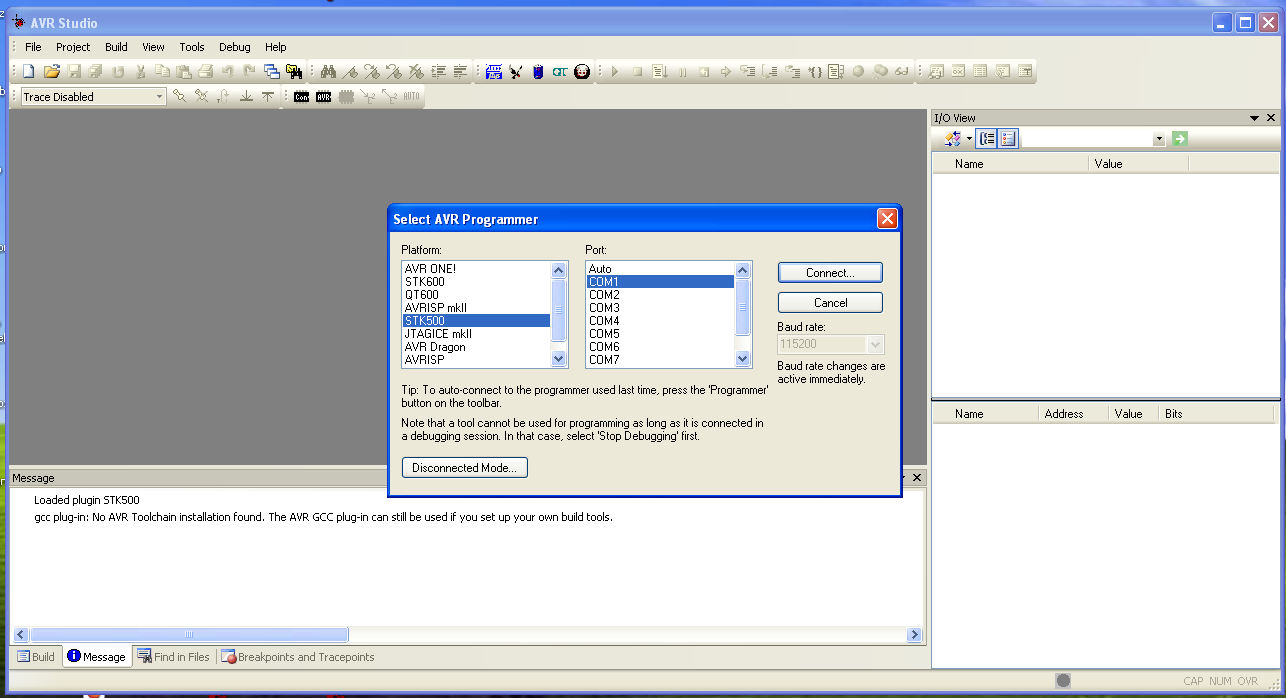Select AVRISP mkII platform

point(476,308)
